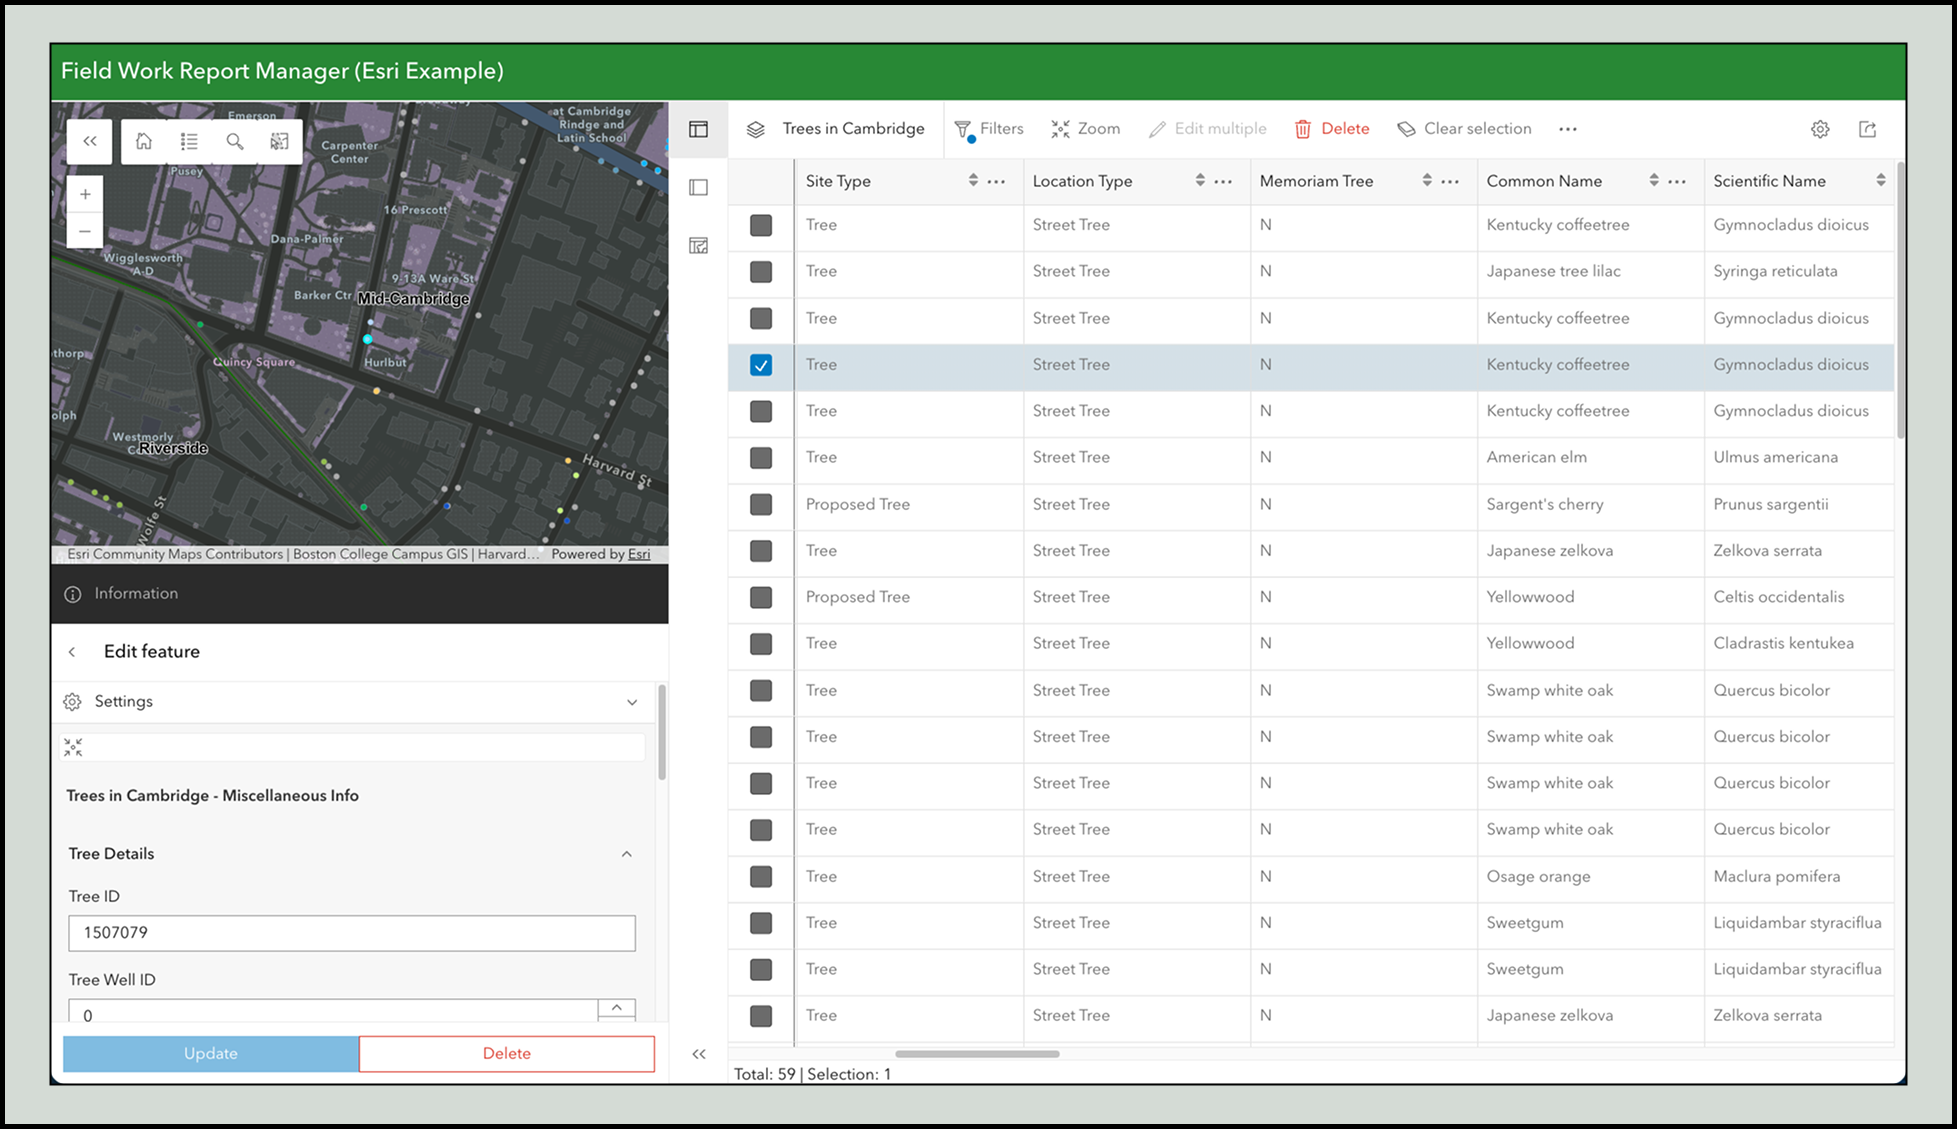The image size is (1957, 1129).
Task: Use the select-by-rectangle icon on the map
Action: (x=279, y=141)
